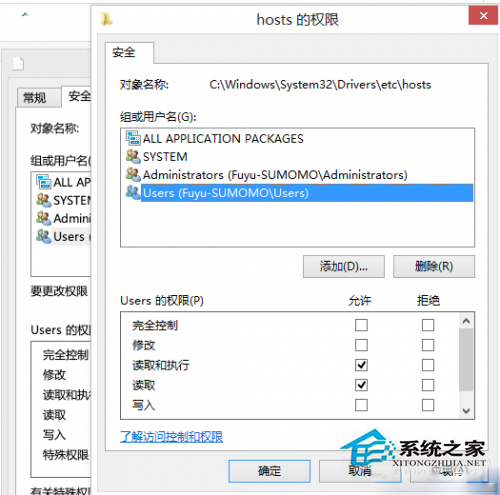Check Deny for 读取 permission
The image size is (500, 495).
click(428, 385)
